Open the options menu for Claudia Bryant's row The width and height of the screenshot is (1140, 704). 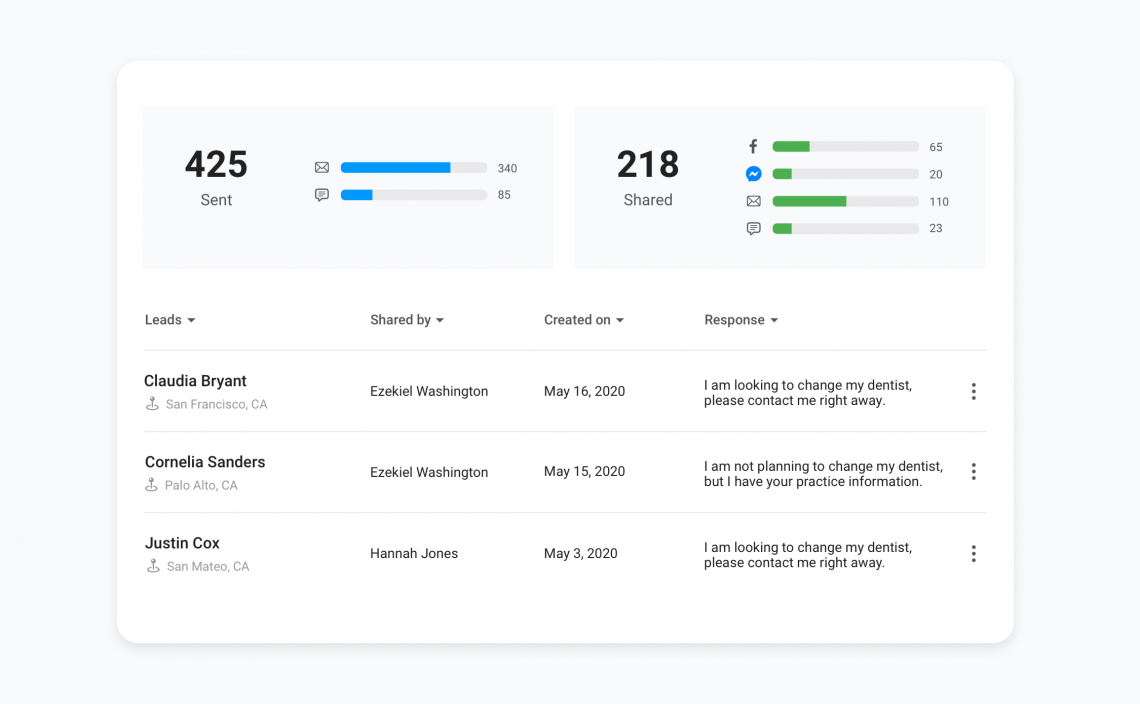(973, 391)
